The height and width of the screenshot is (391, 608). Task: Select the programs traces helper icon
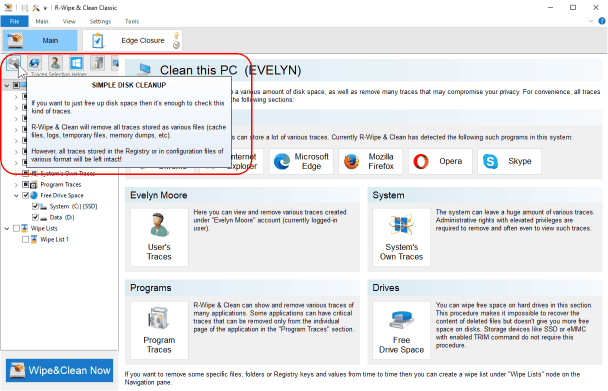pyautogui.click(x=97, y=63)
